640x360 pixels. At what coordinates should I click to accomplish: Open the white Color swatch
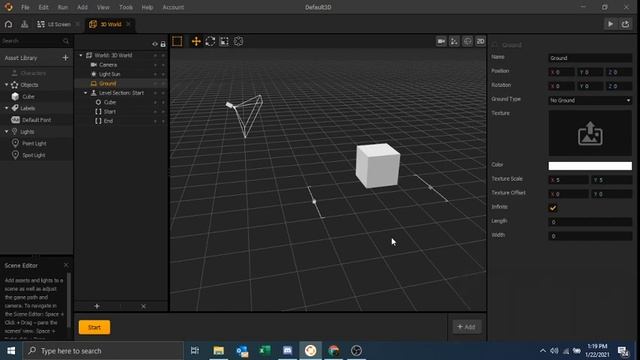coord(590,166)
